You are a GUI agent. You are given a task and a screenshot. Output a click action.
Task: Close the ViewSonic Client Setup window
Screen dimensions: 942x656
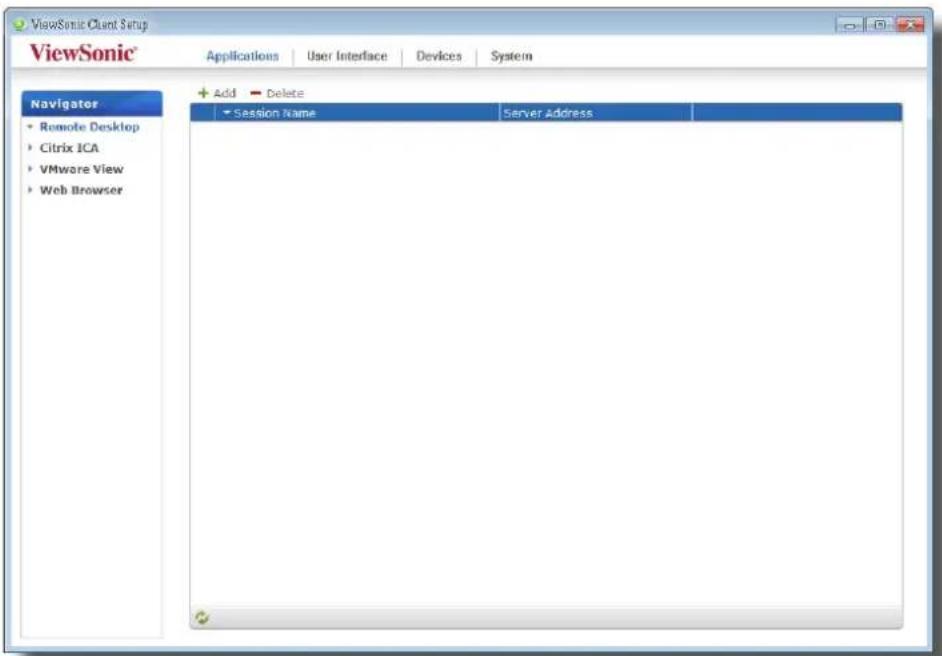pyautogui.click(x=910, y=25)
